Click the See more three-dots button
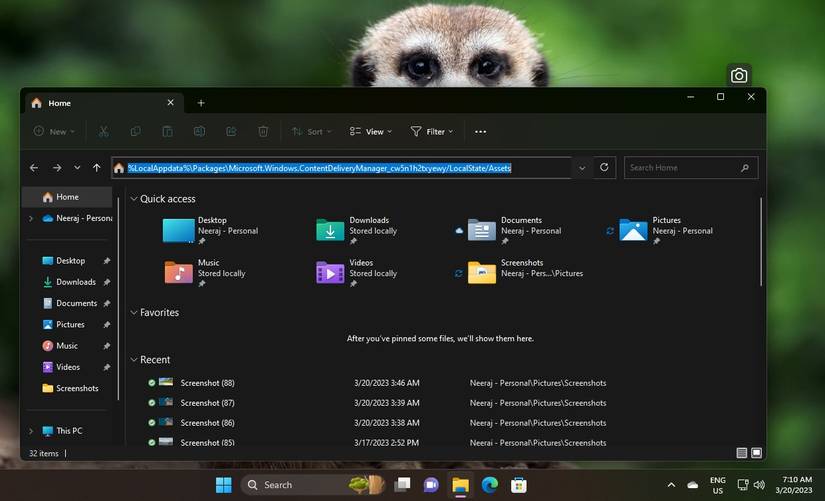Viewport: 825px width, 501px height. [480, 132]
